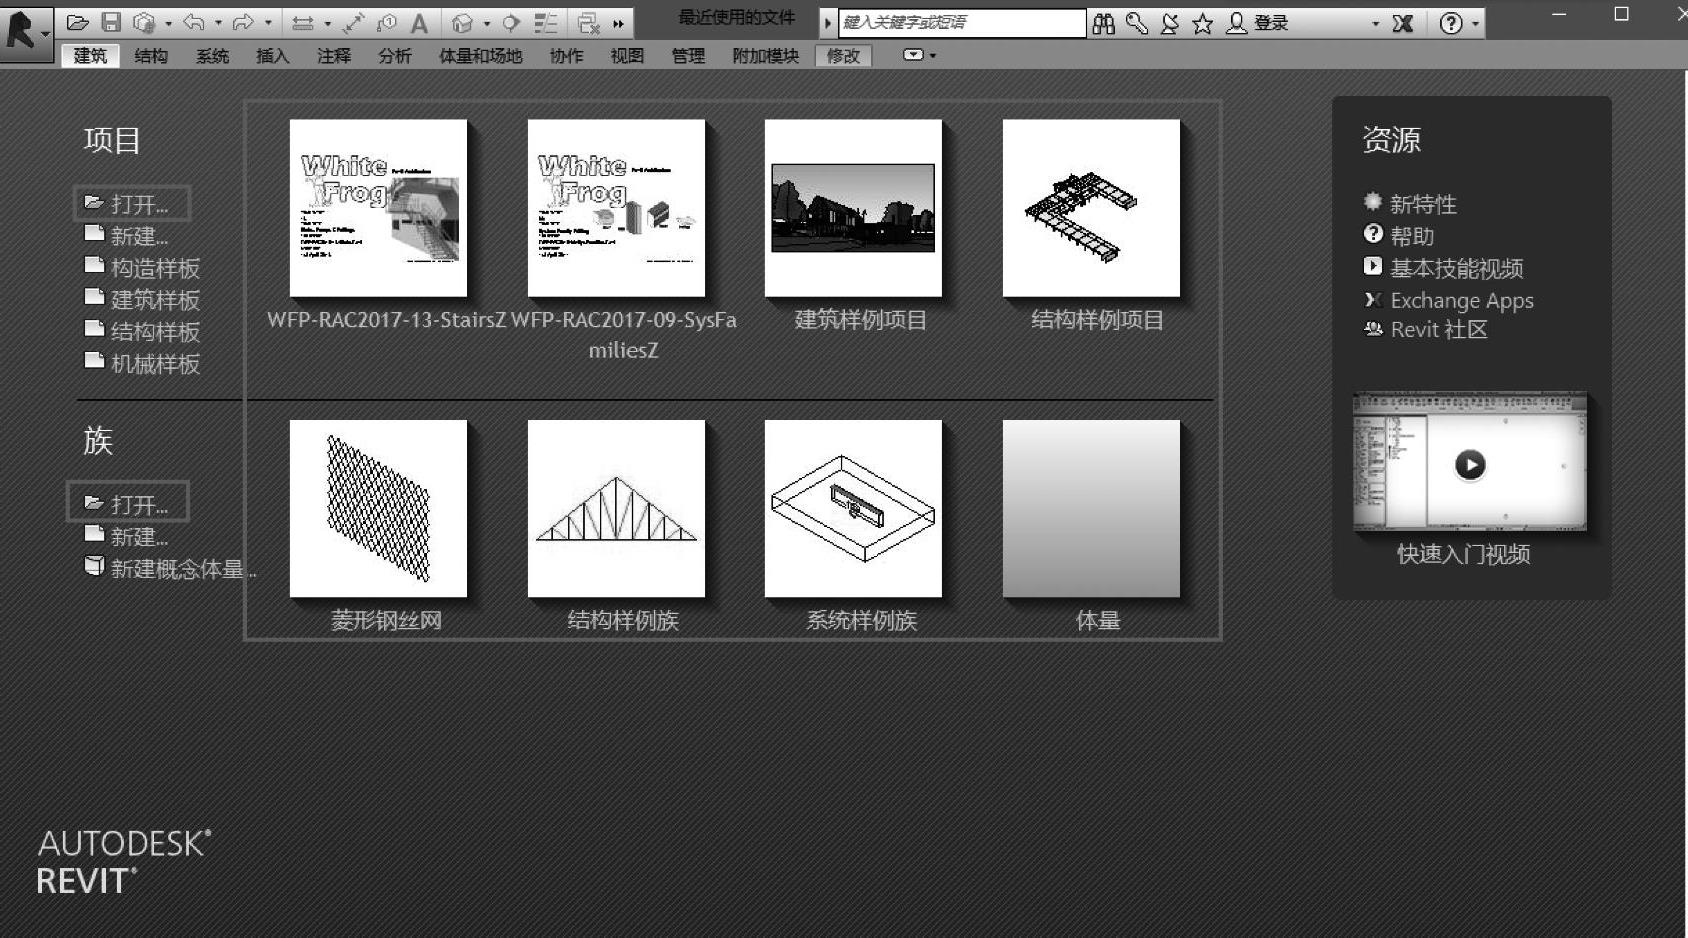Expand the Undo history dropdown arrow
This screenshot has height=938, width=1688.
(x=218, y=23)
